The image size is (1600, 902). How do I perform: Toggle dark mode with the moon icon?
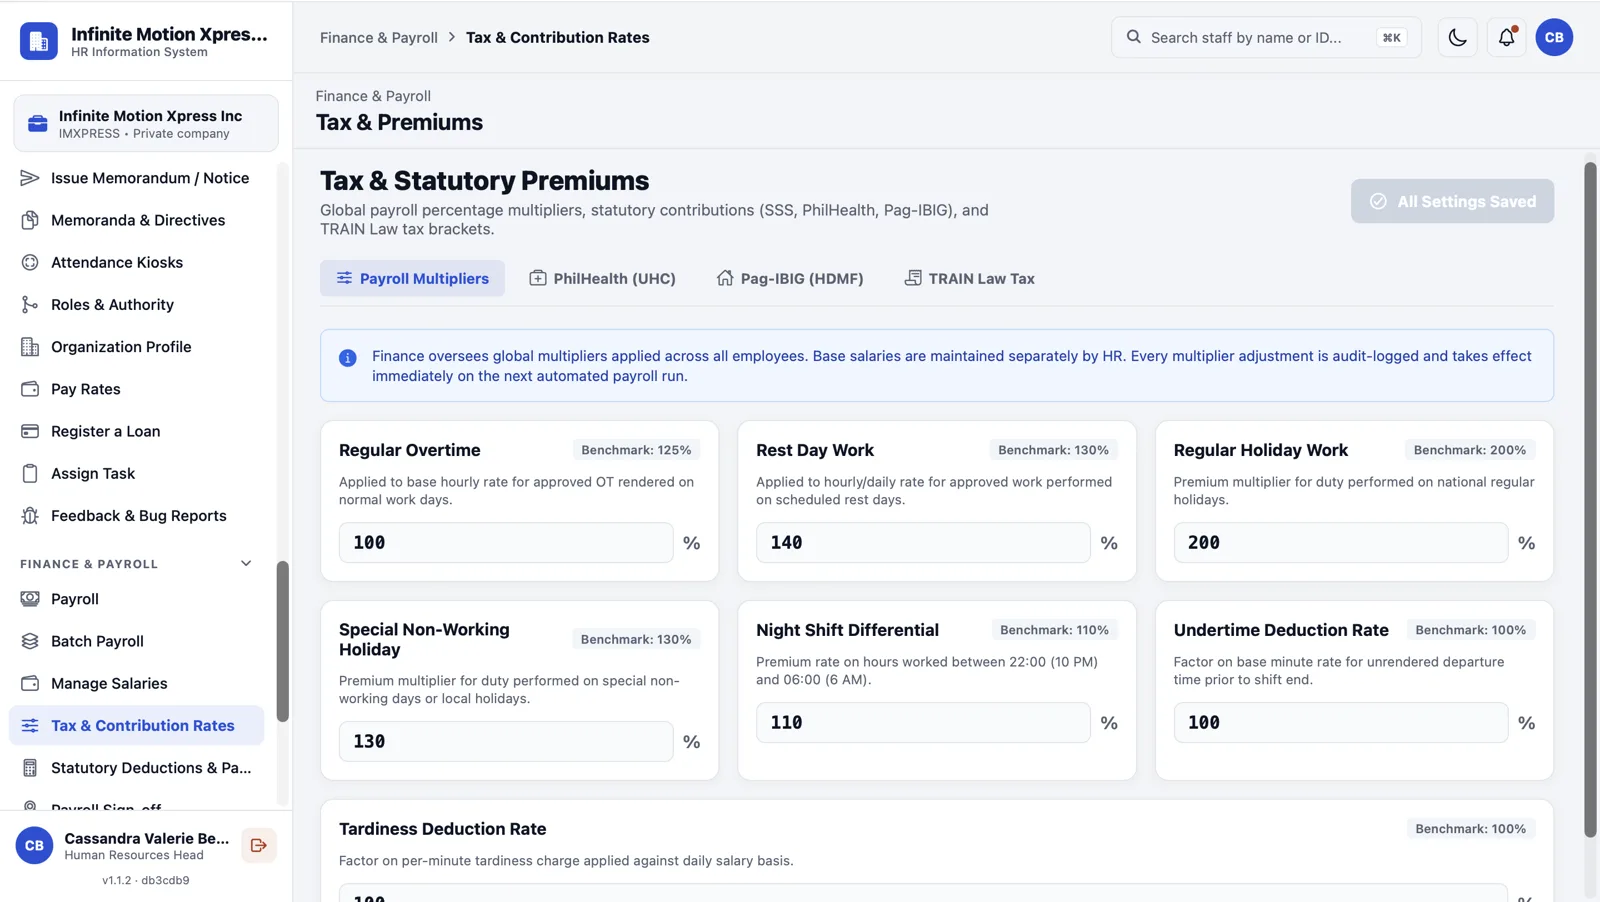click(1457, 37)
